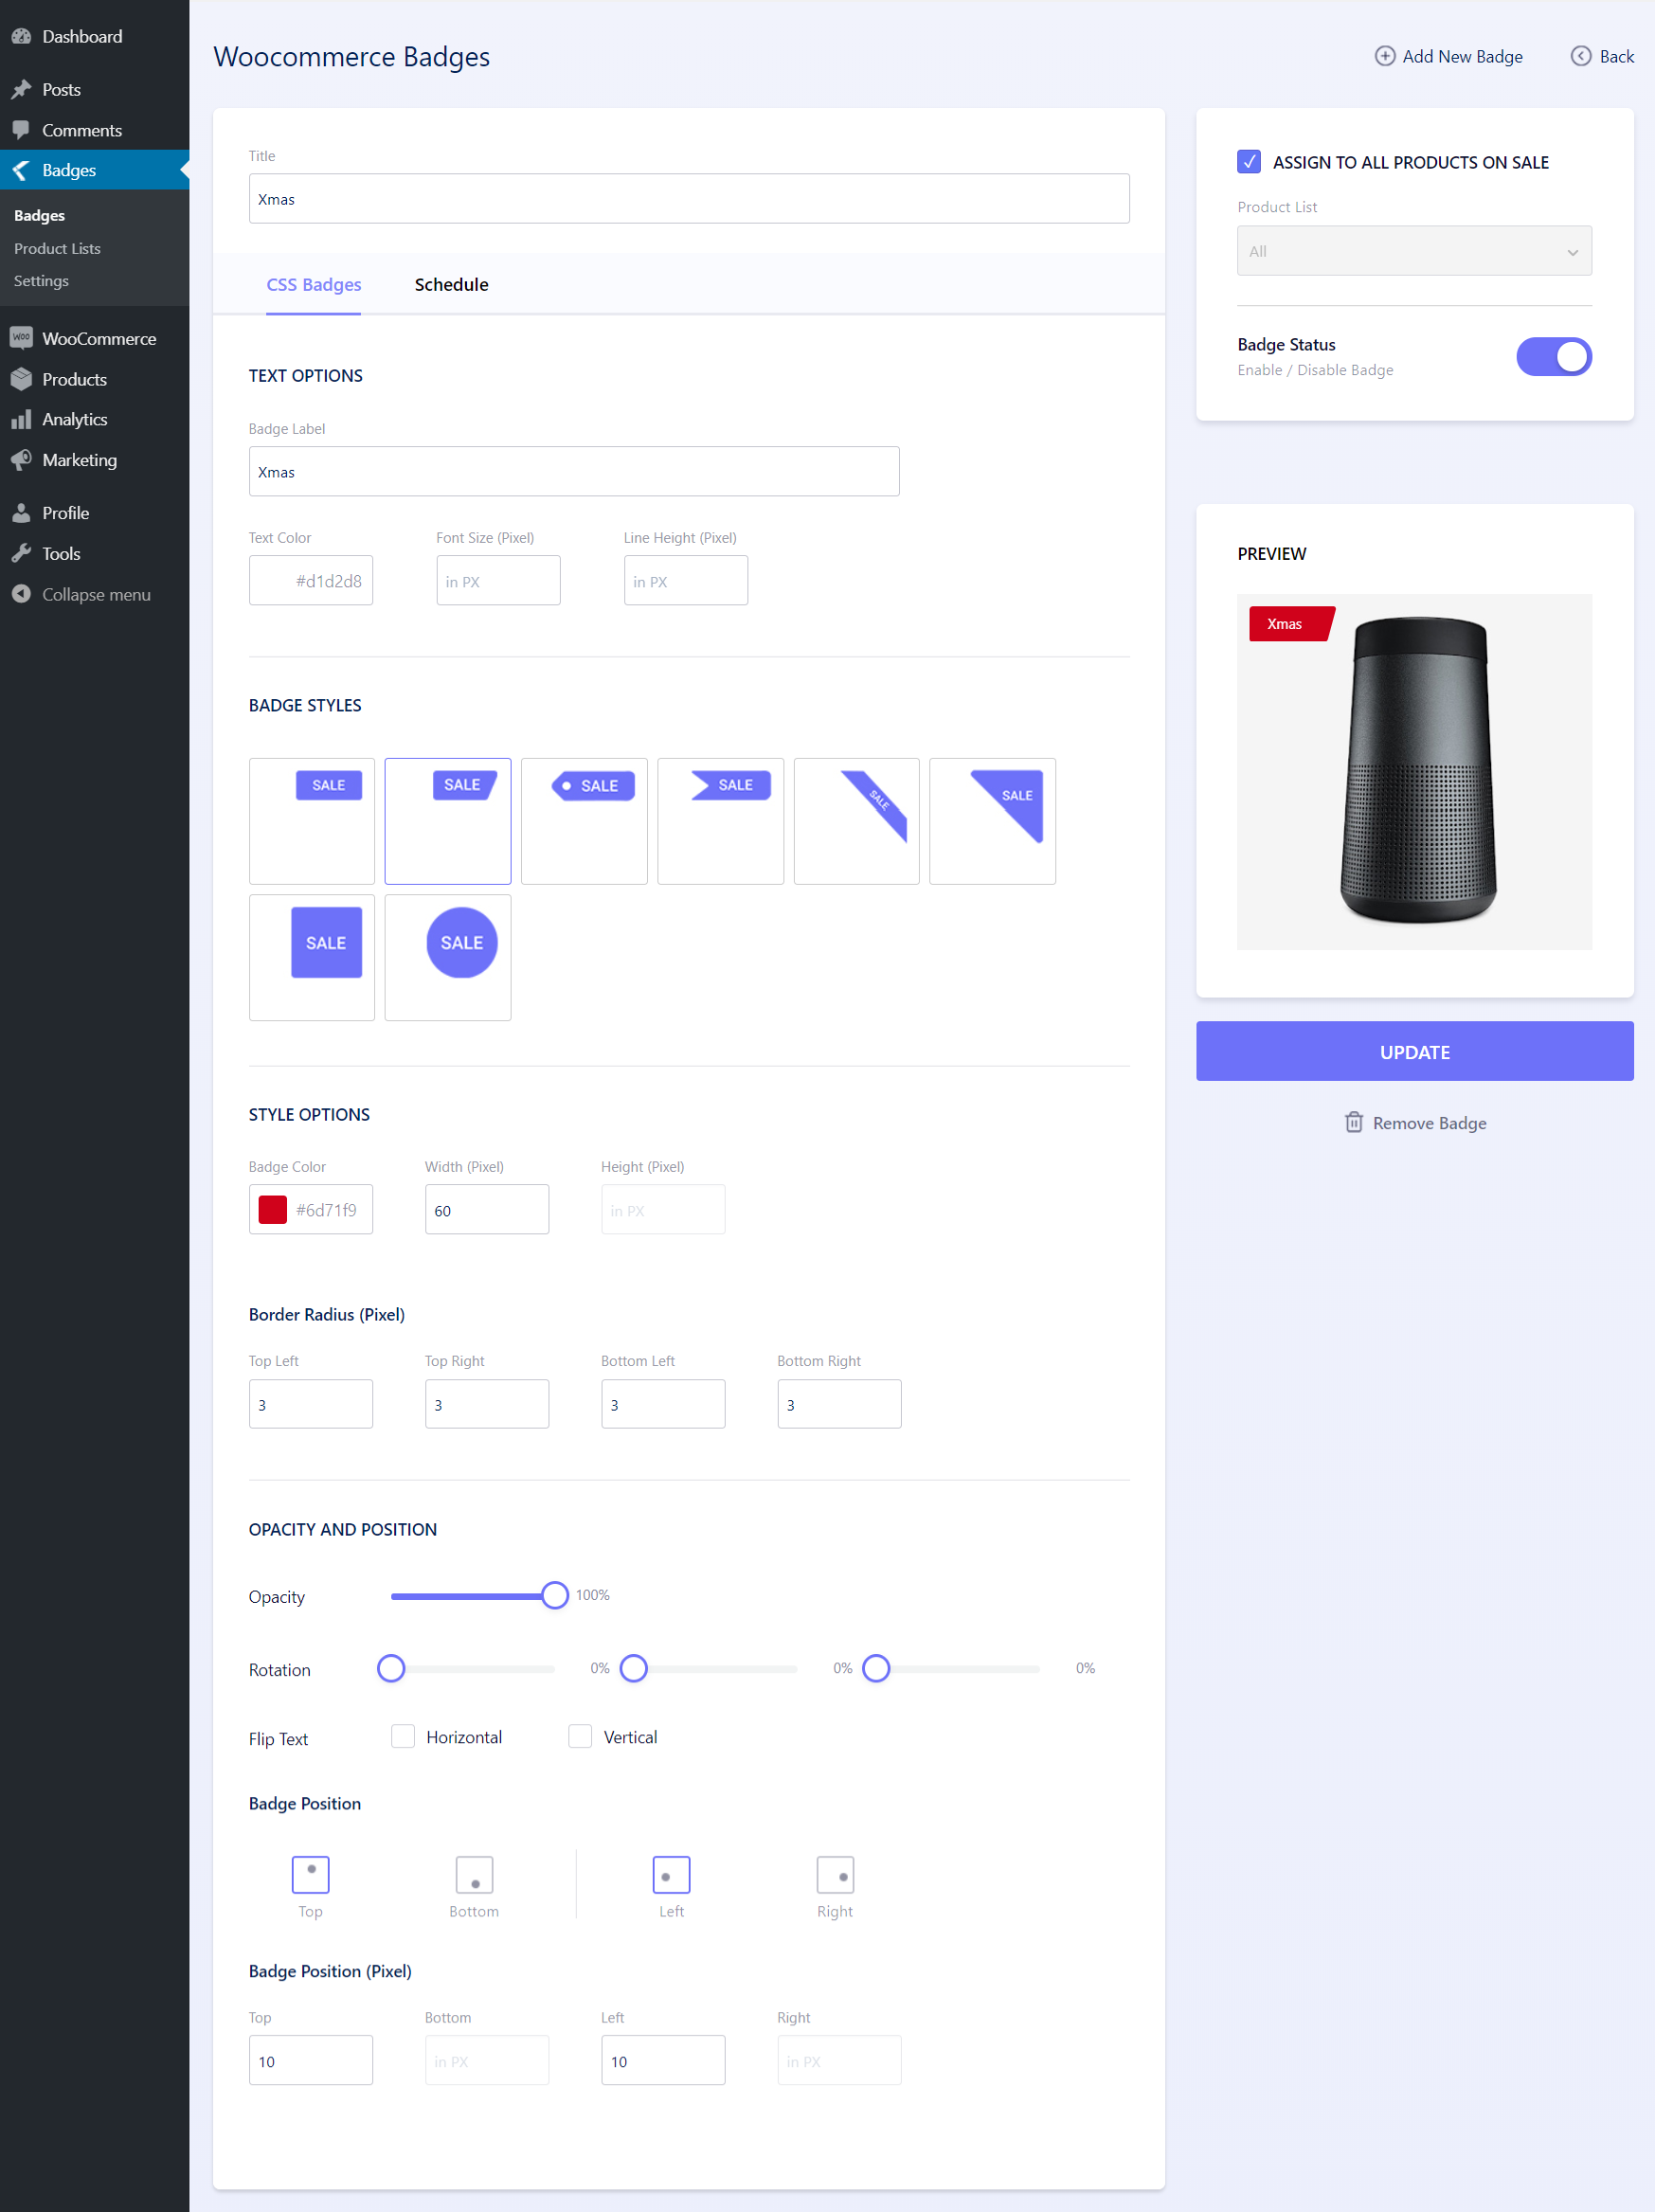The height and width of the screenshot is (2212, 1655).
Task: Click the Analytics bar chart icon
Action: click(x=21, y=419)
